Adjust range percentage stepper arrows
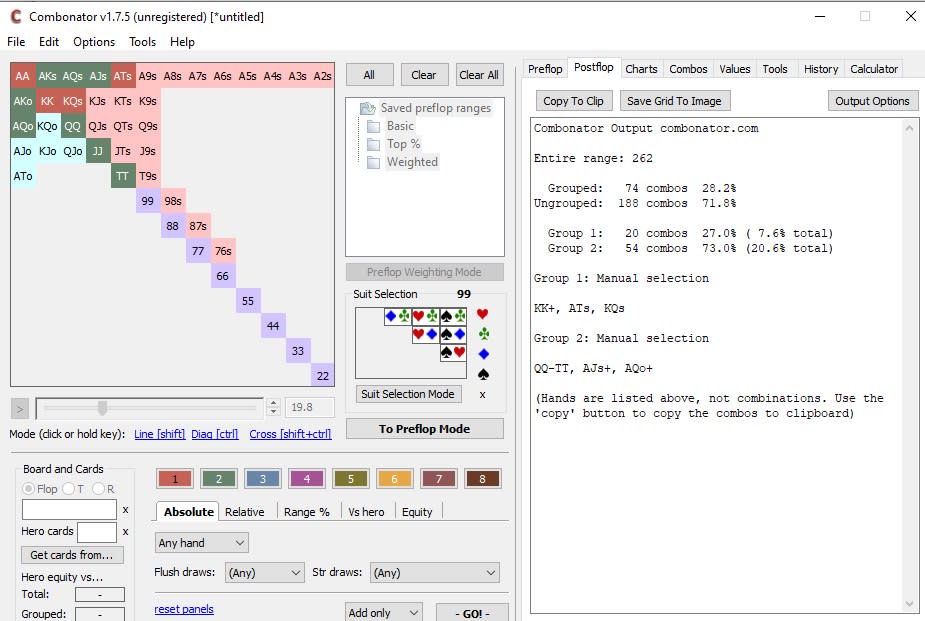This screenshot has width=925, height=621. [x=273, y=407]
